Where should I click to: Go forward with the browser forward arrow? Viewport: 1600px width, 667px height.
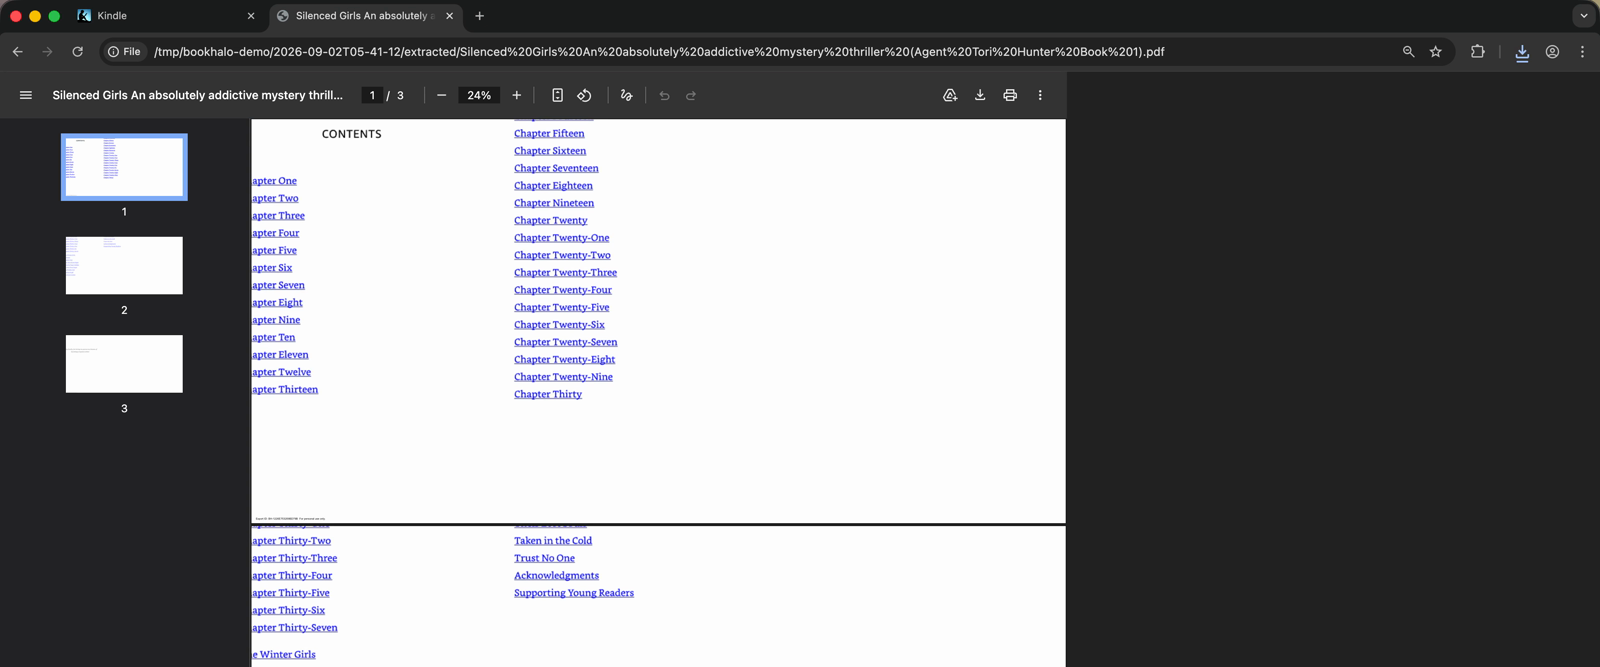tap(47, 52)
